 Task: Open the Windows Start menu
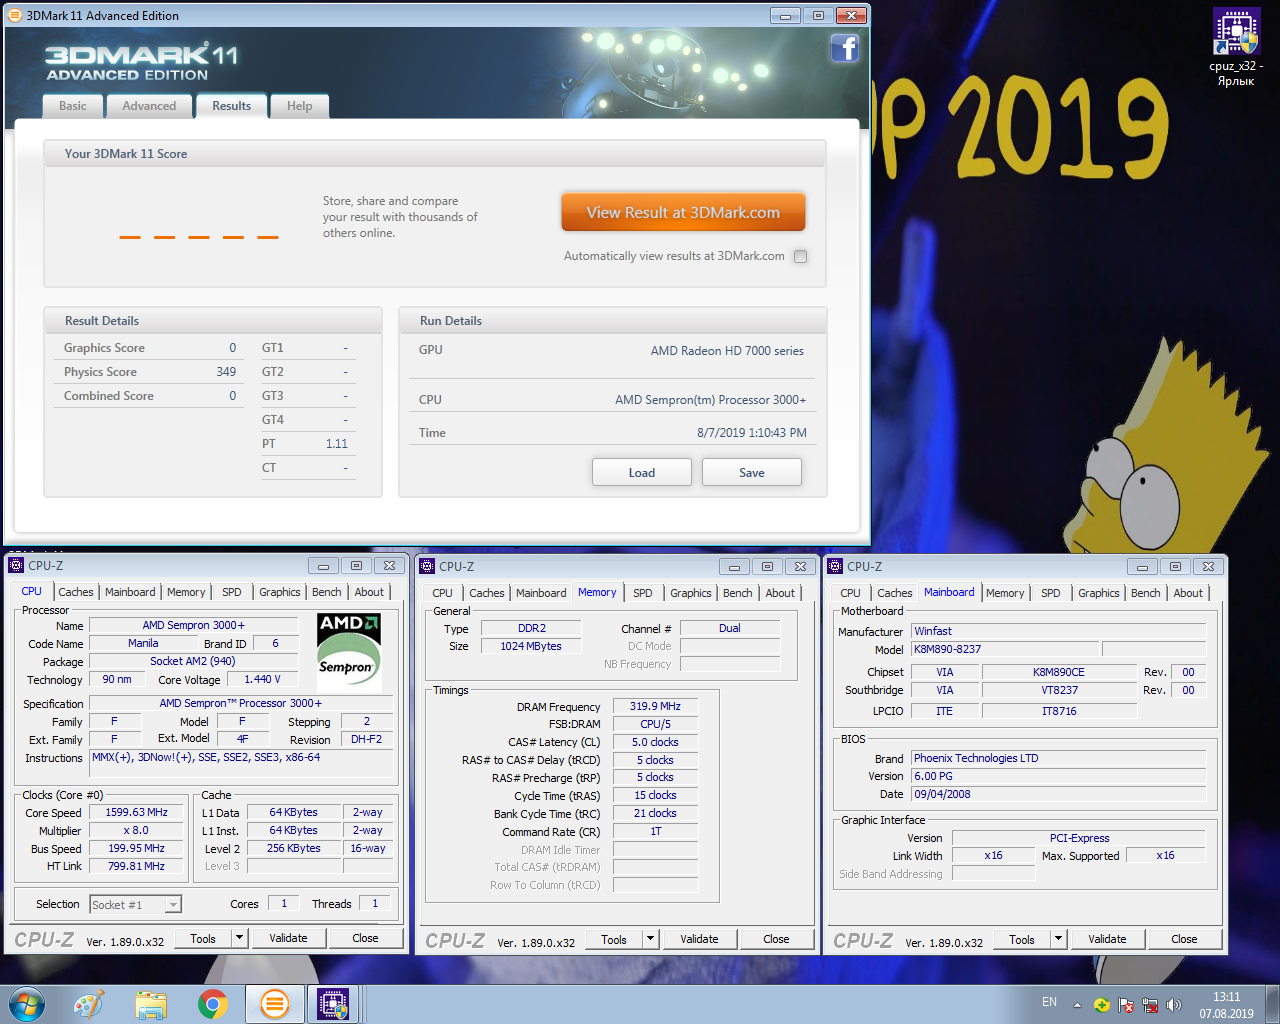(27, 1004)
